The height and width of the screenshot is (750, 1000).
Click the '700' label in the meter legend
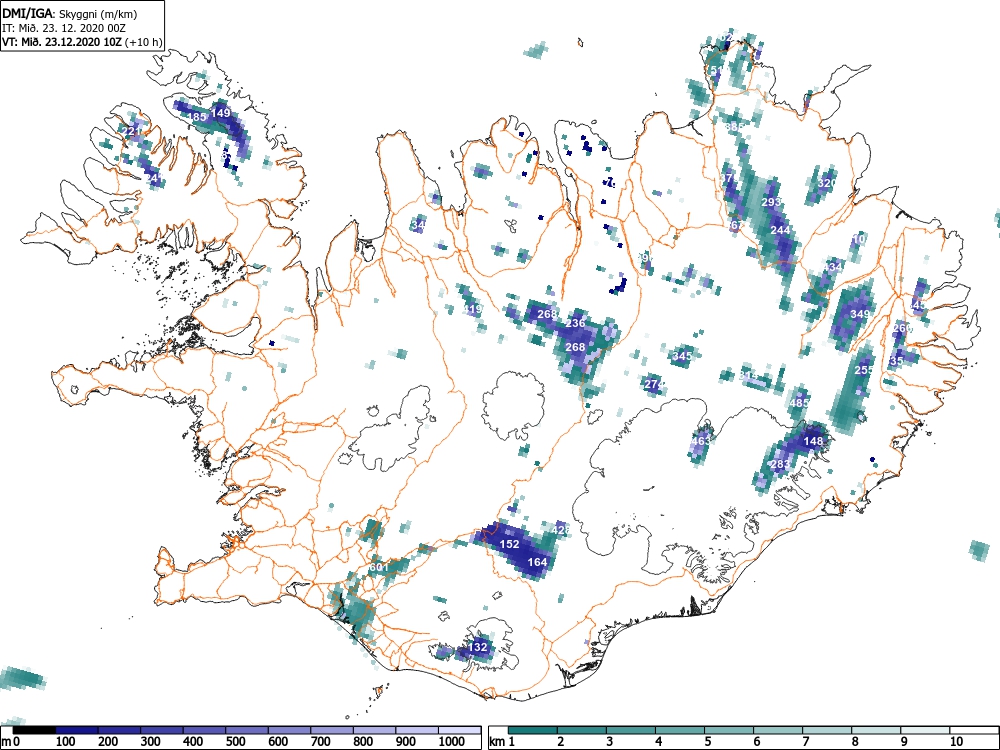point(321,742)
